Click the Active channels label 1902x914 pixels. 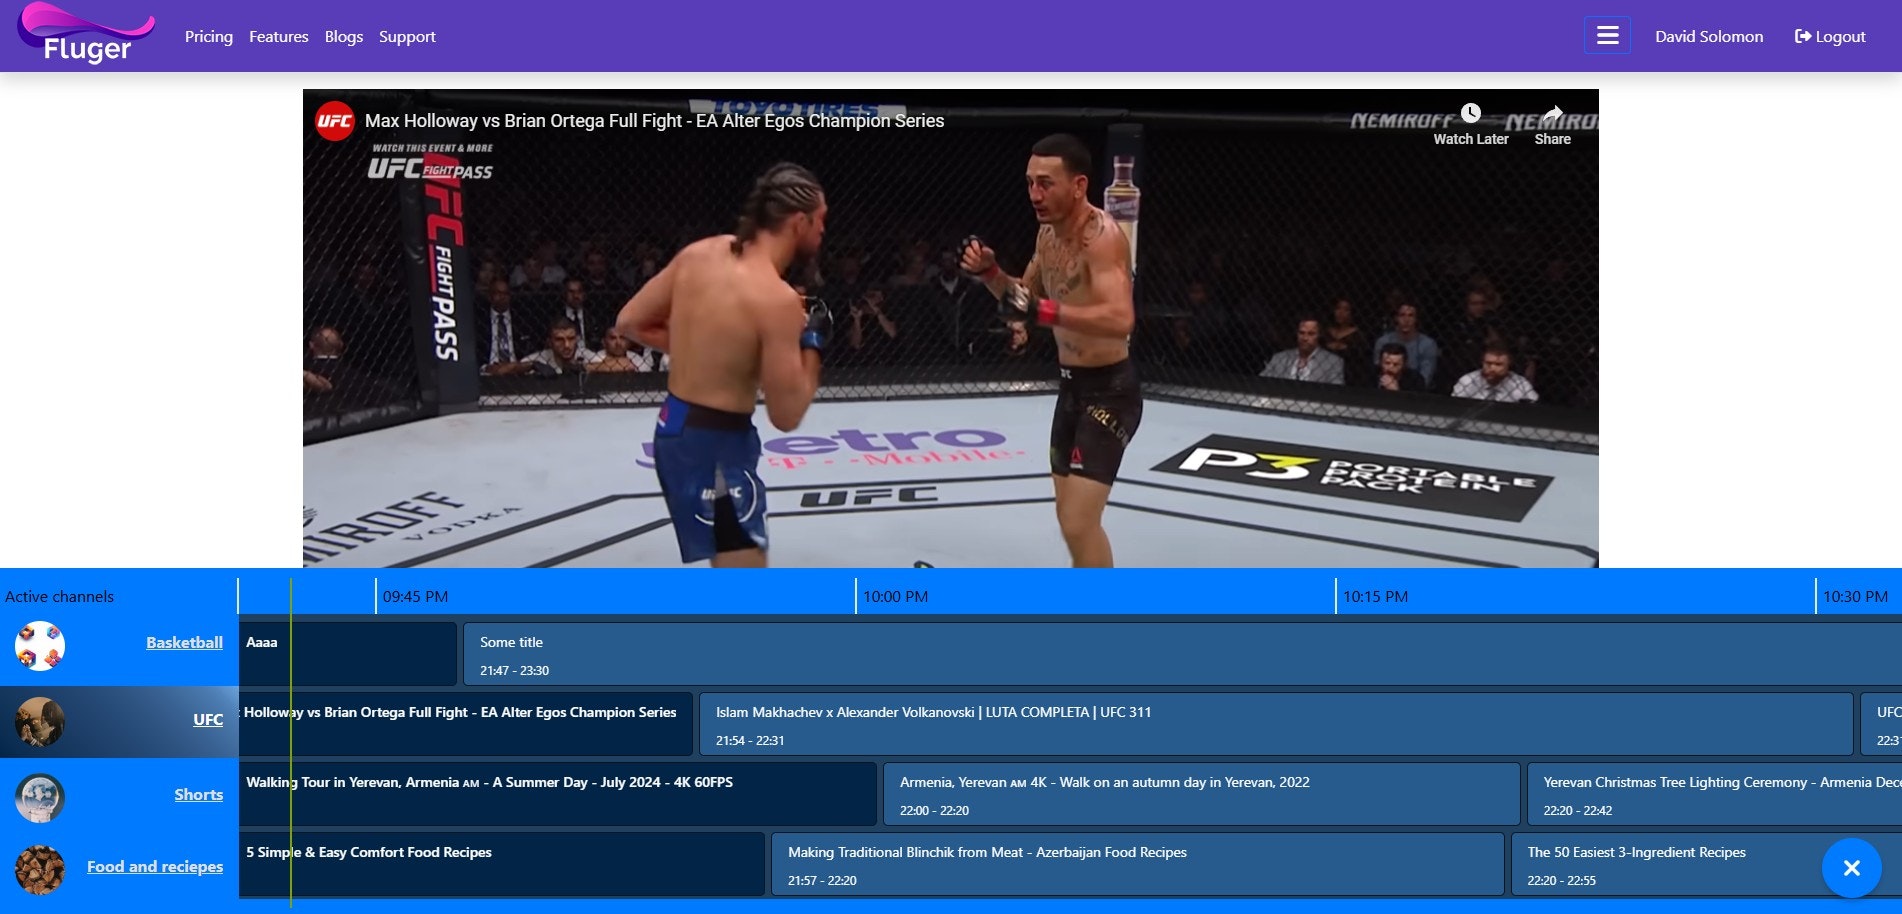(60, 596)
